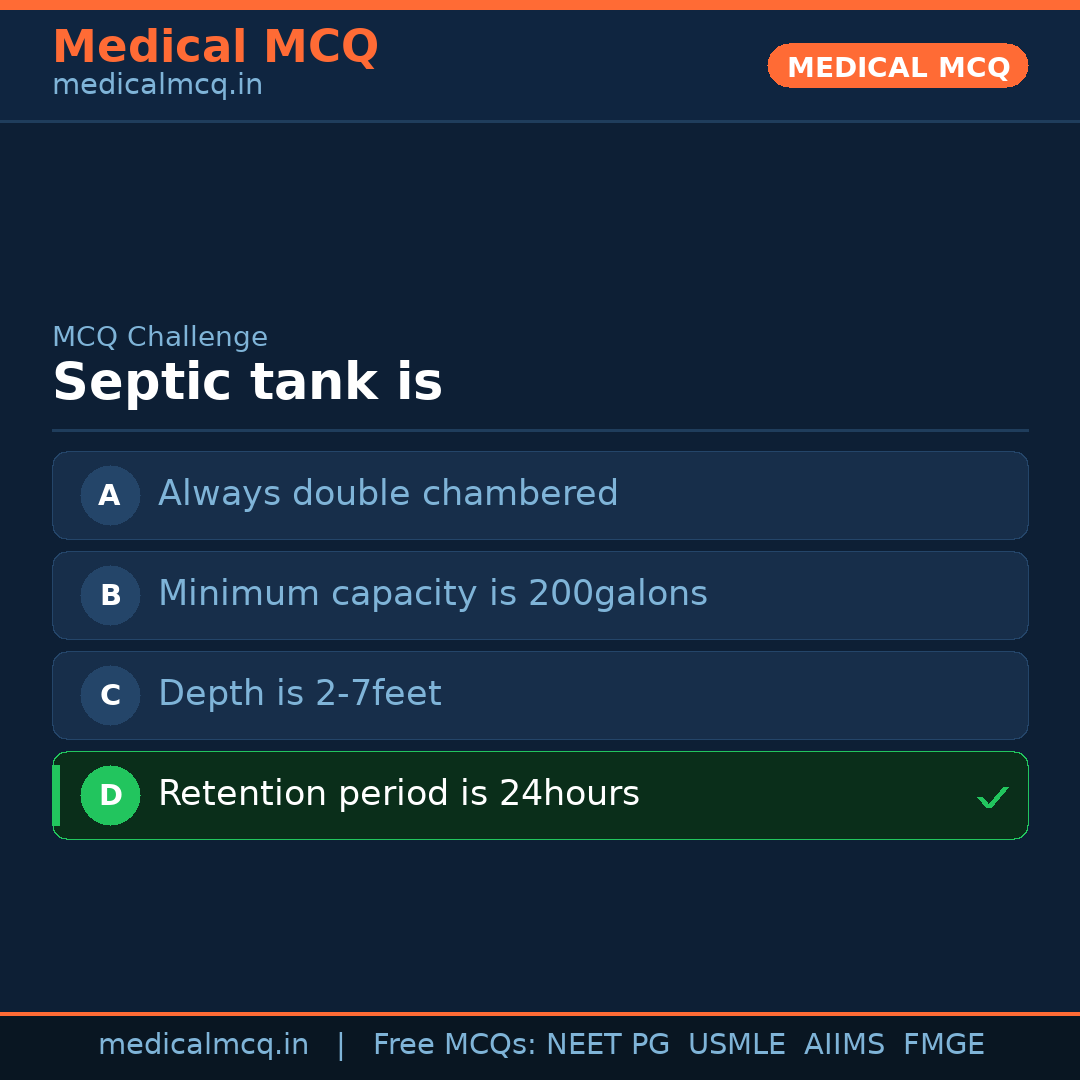The height and width of the screenshot is (1080, 1080).
Task: Click the 'Septic tank is' question heading
Action: pos(247,383)
